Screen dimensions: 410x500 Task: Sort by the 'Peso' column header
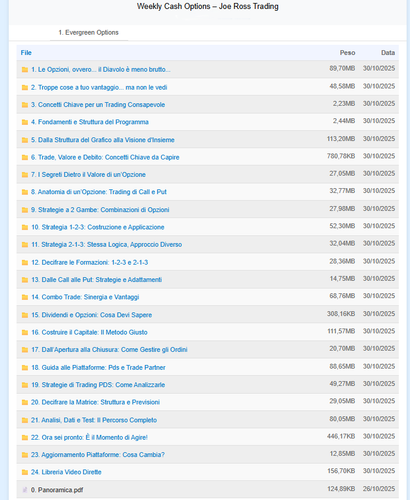(347, 53)
